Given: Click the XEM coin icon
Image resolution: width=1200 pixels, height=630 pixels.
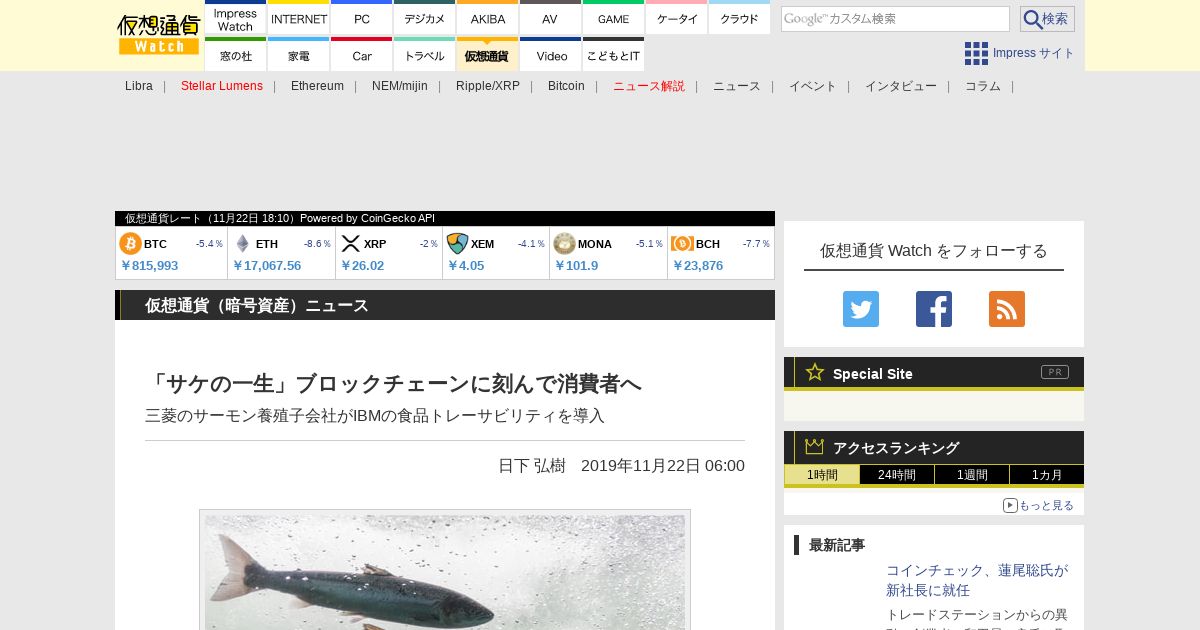Looking at the screenshot, I should pyautogui.click(x=457, y=244).
